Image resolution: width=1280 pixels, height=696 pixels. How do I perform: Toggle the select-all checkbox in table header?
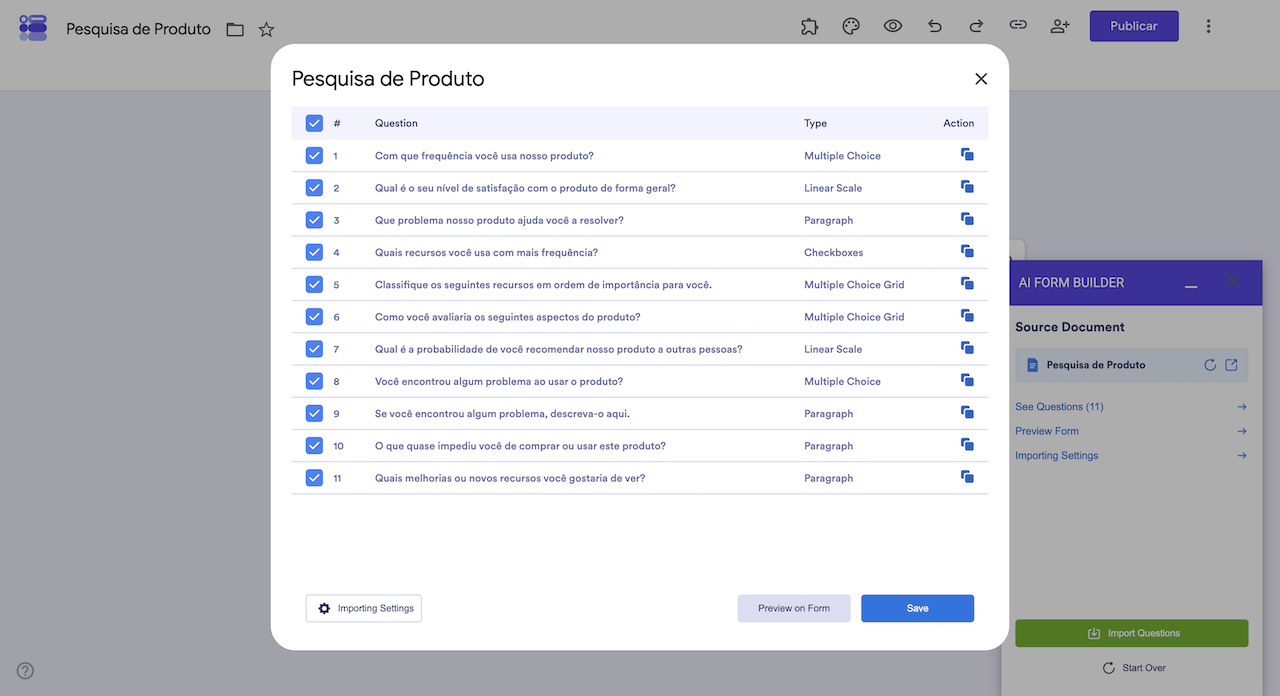314,123
